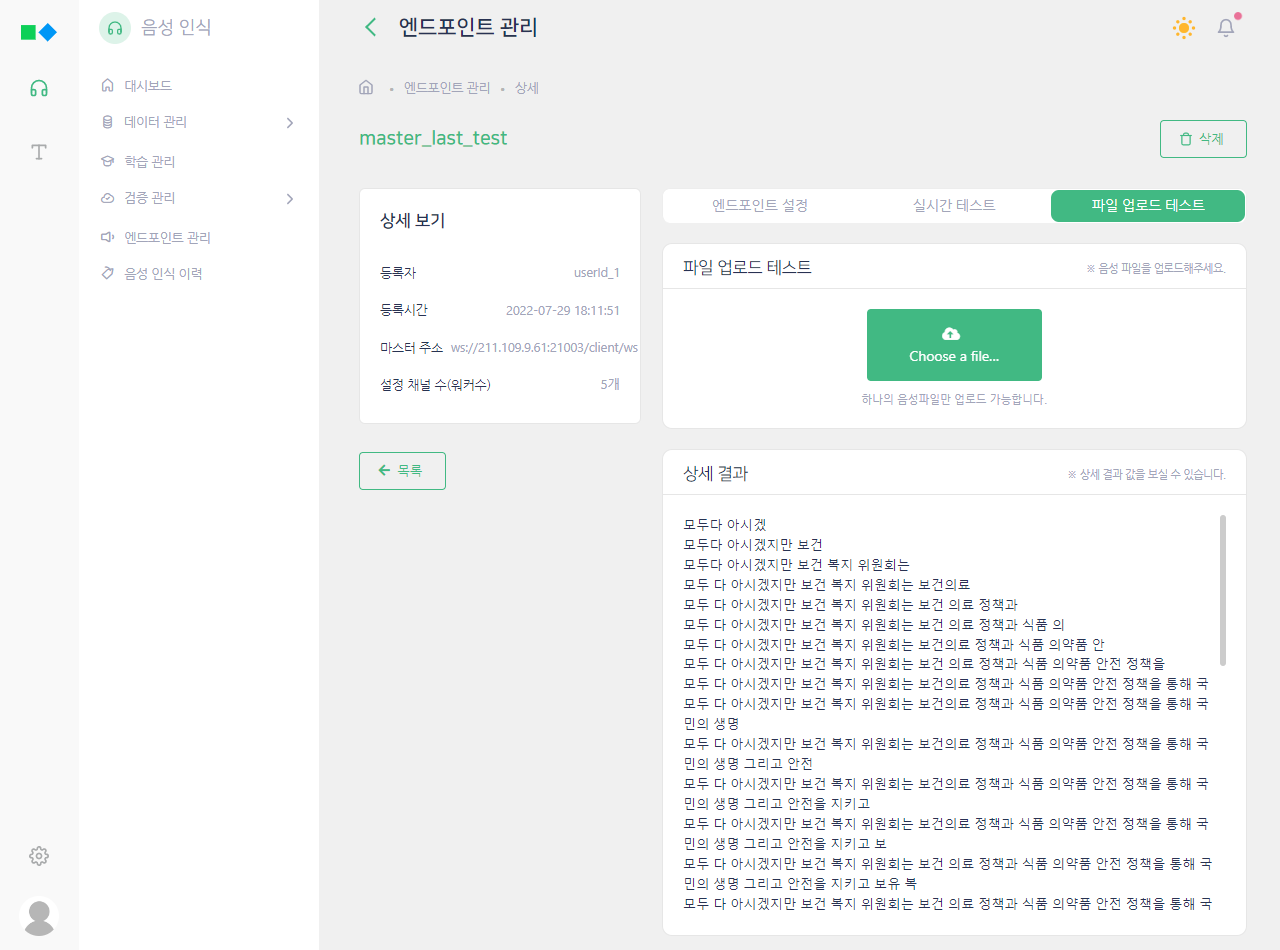Expand the 검증 관리 submenu

tap(289, 199)
